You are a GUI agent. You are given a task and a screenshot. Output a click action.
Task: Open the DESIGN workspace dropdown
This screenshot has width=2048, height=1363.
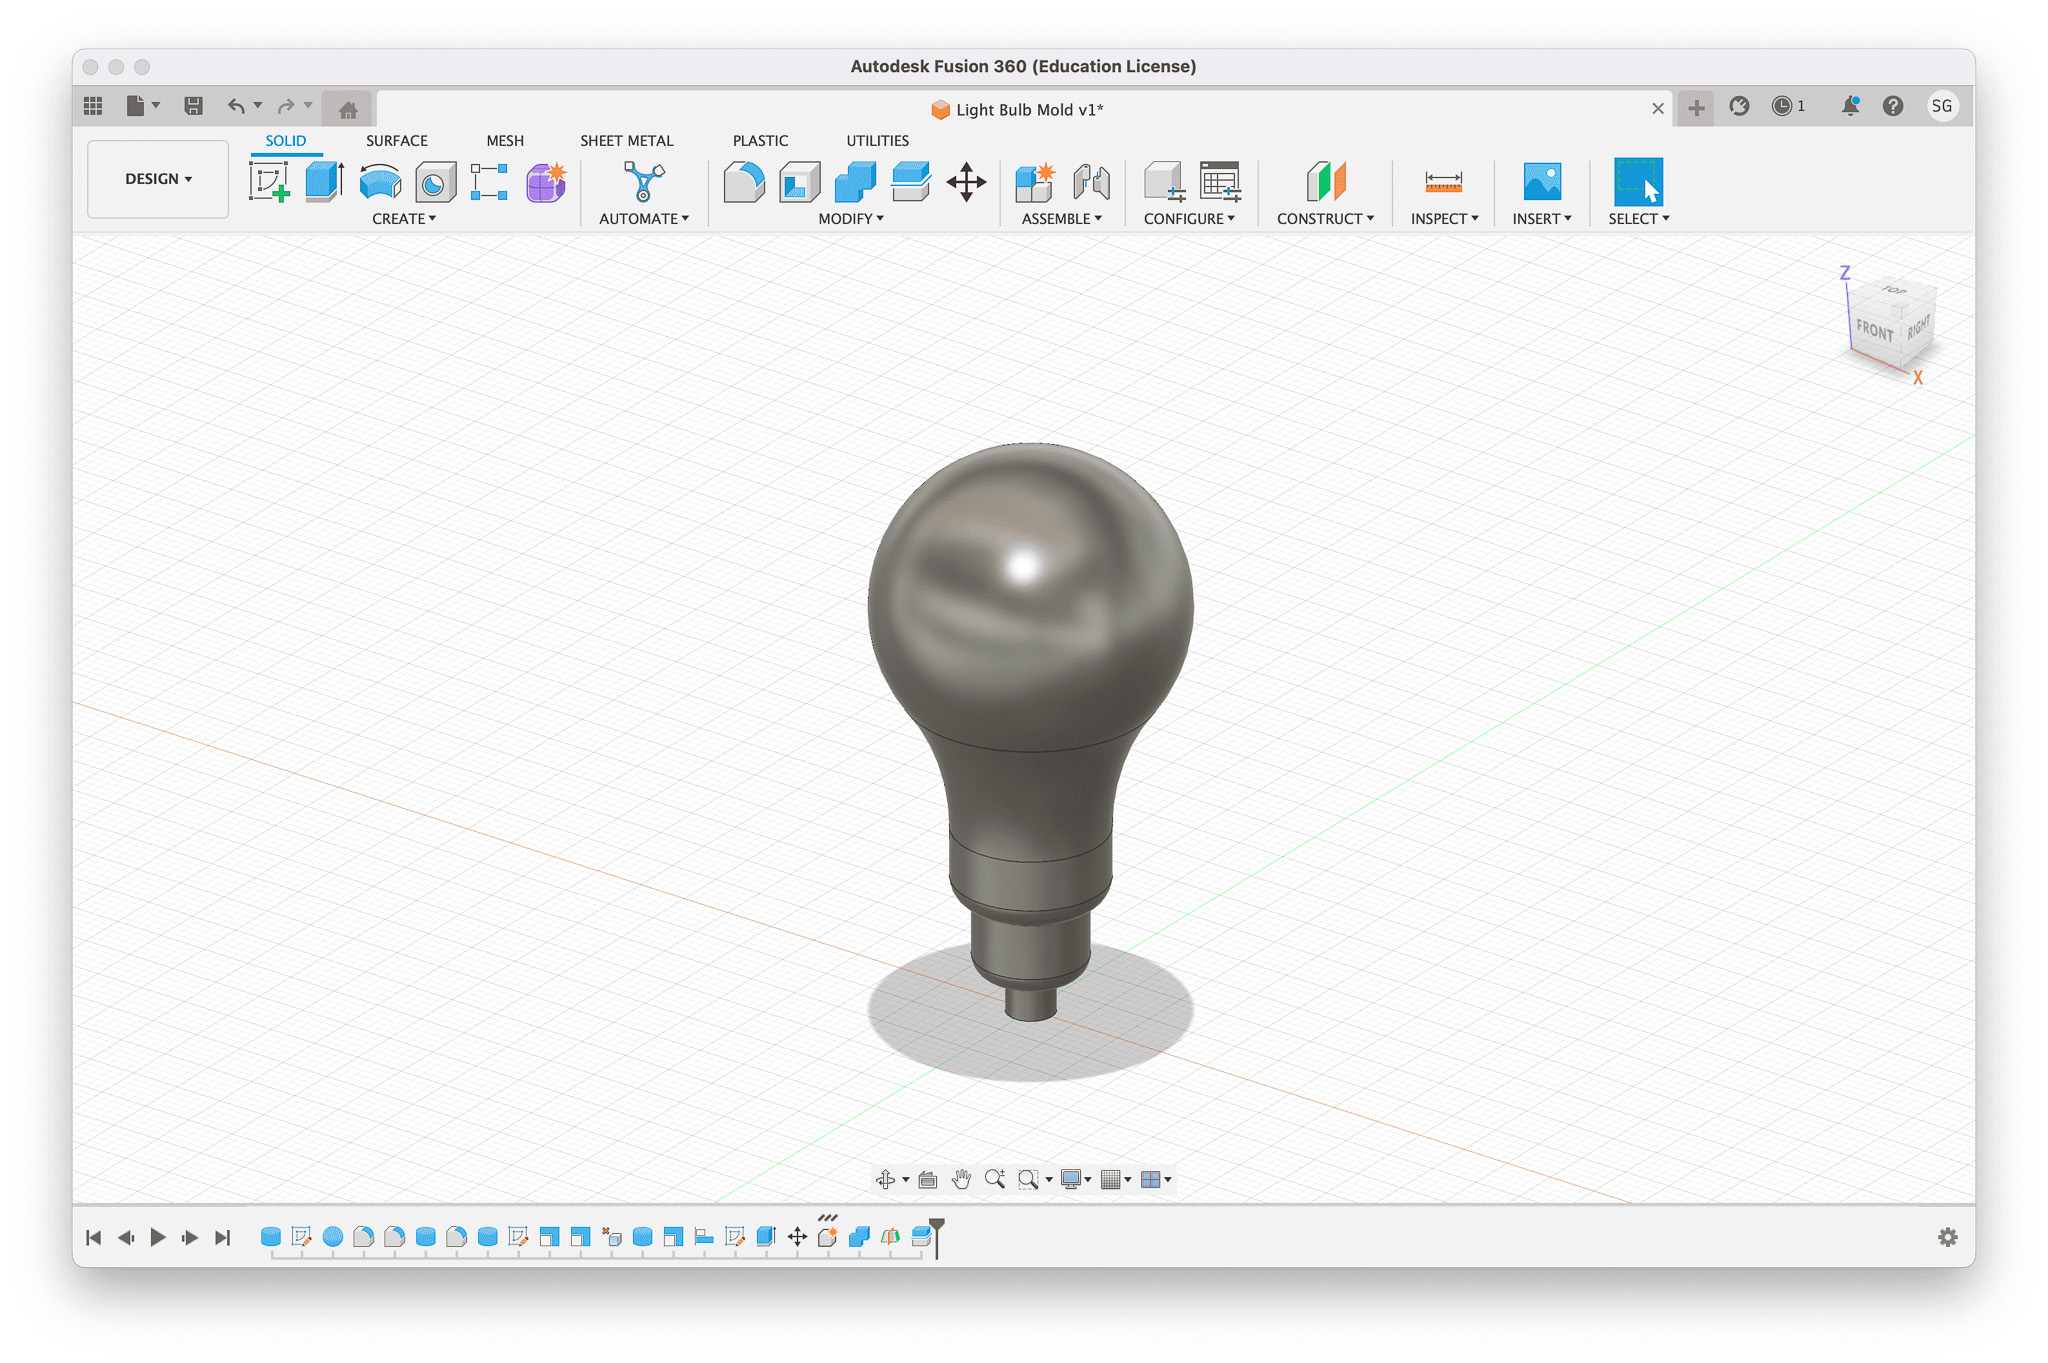point(158,179)
